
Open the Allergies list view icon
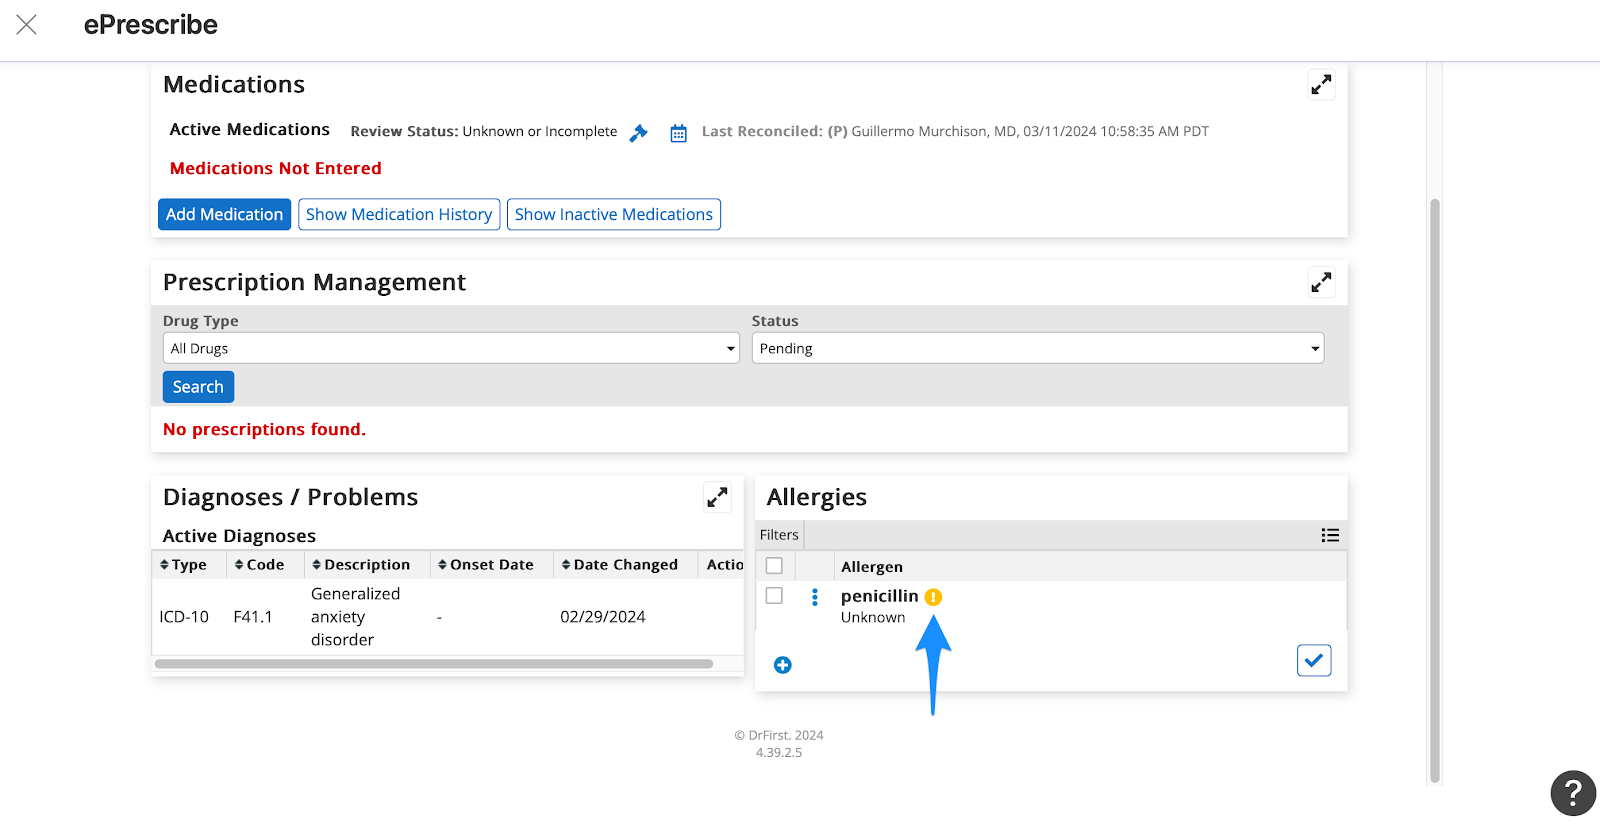pyautogui.click(x=1329, y=535)
